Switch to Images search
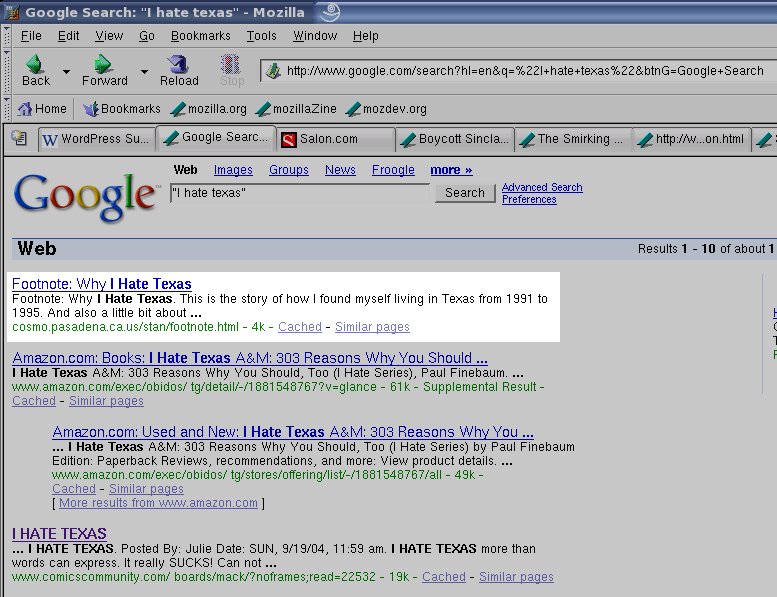The width and height of the screenshot is (777, 597). (233, 170)
